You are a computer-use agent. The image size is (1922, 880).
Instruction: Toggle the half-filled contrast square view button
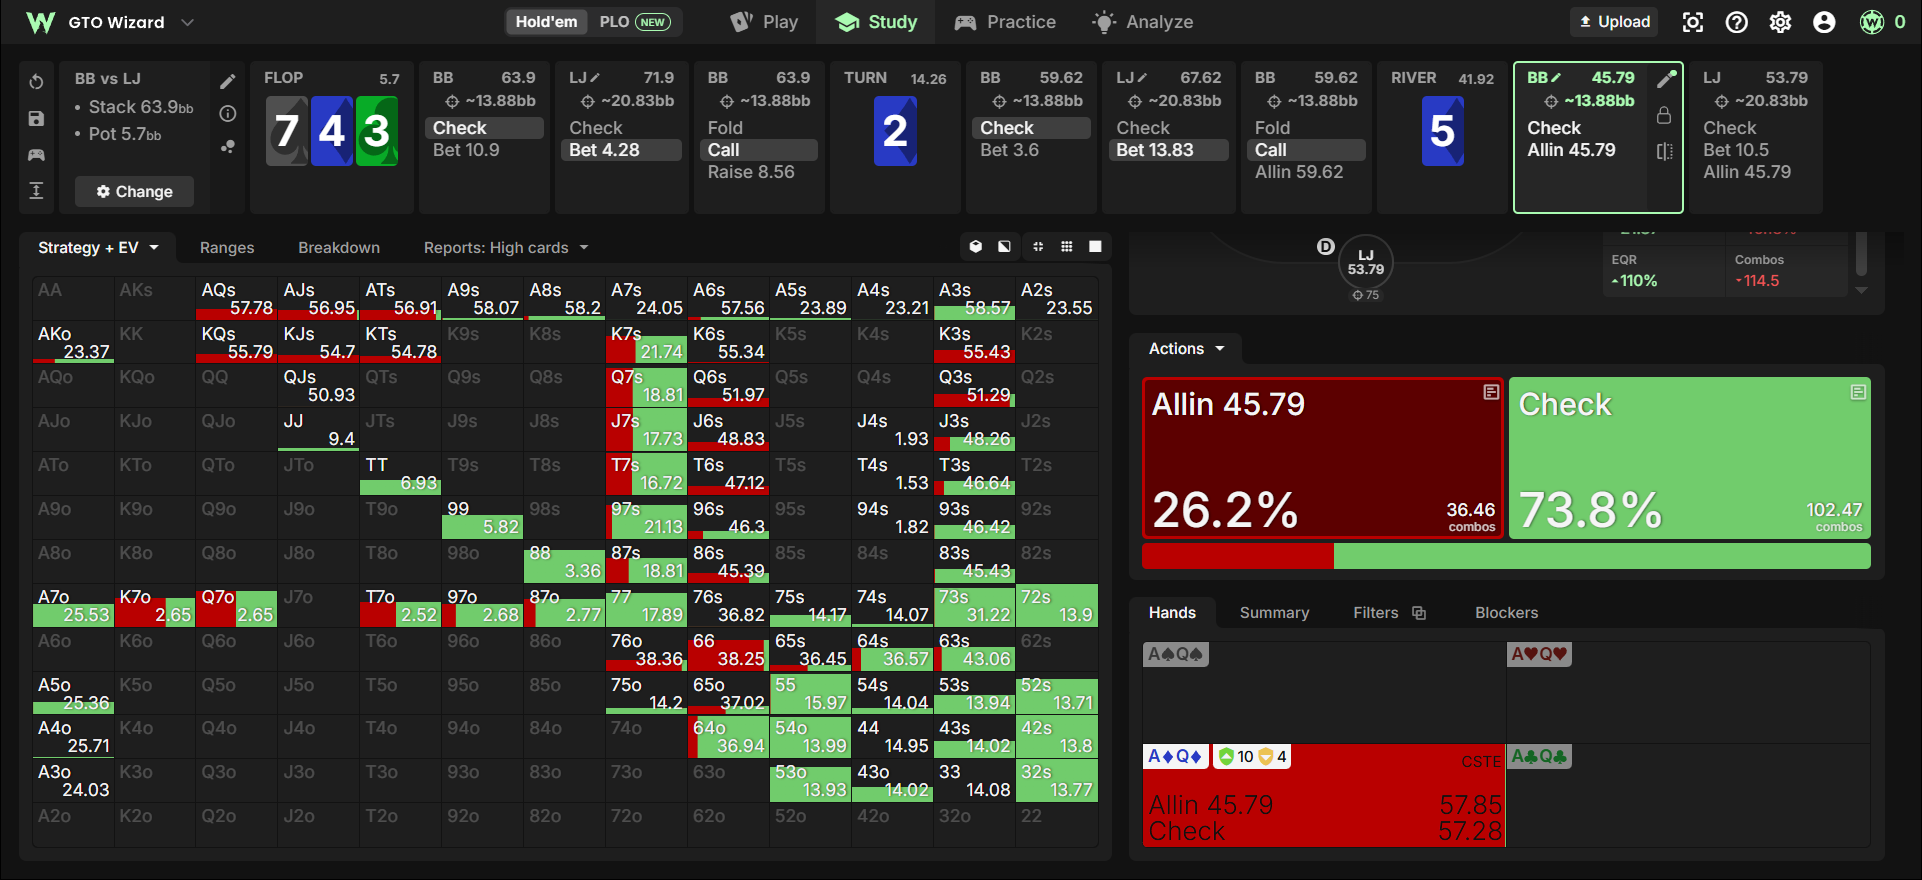pyautogui.click(x=1004, y=247)
